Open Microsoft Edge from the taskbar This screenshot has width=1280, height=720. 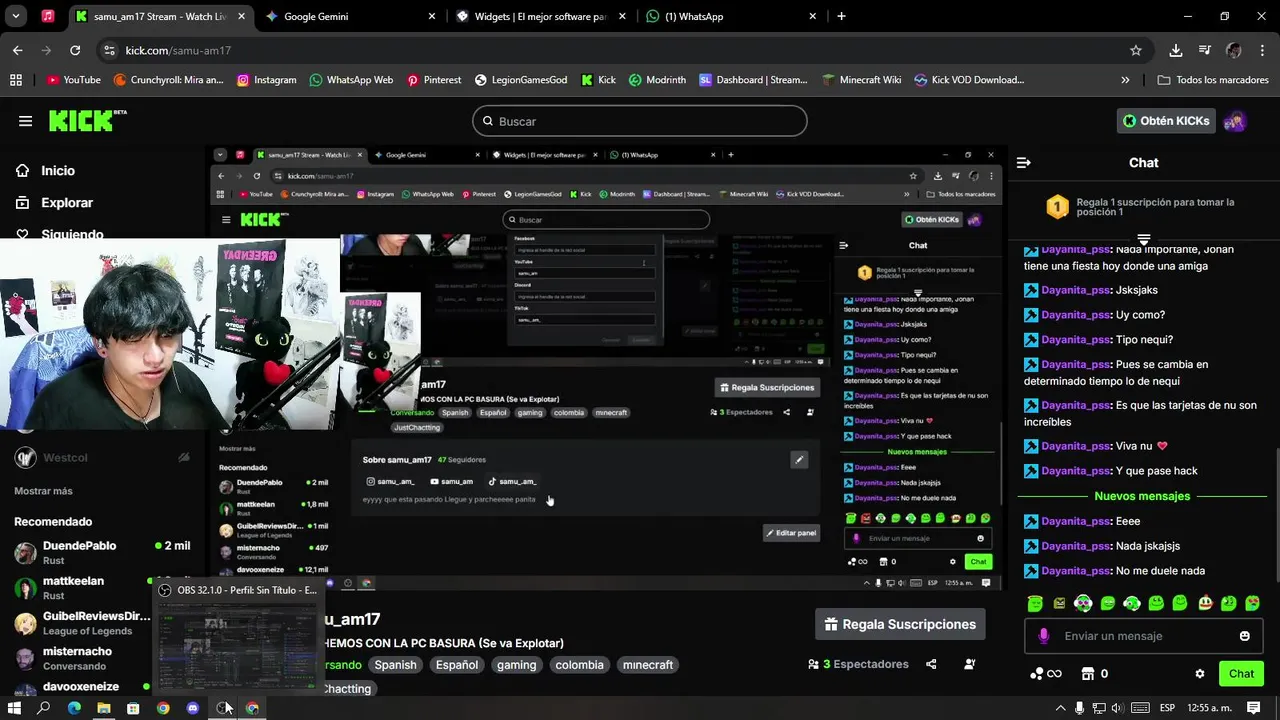pos(74,708)
